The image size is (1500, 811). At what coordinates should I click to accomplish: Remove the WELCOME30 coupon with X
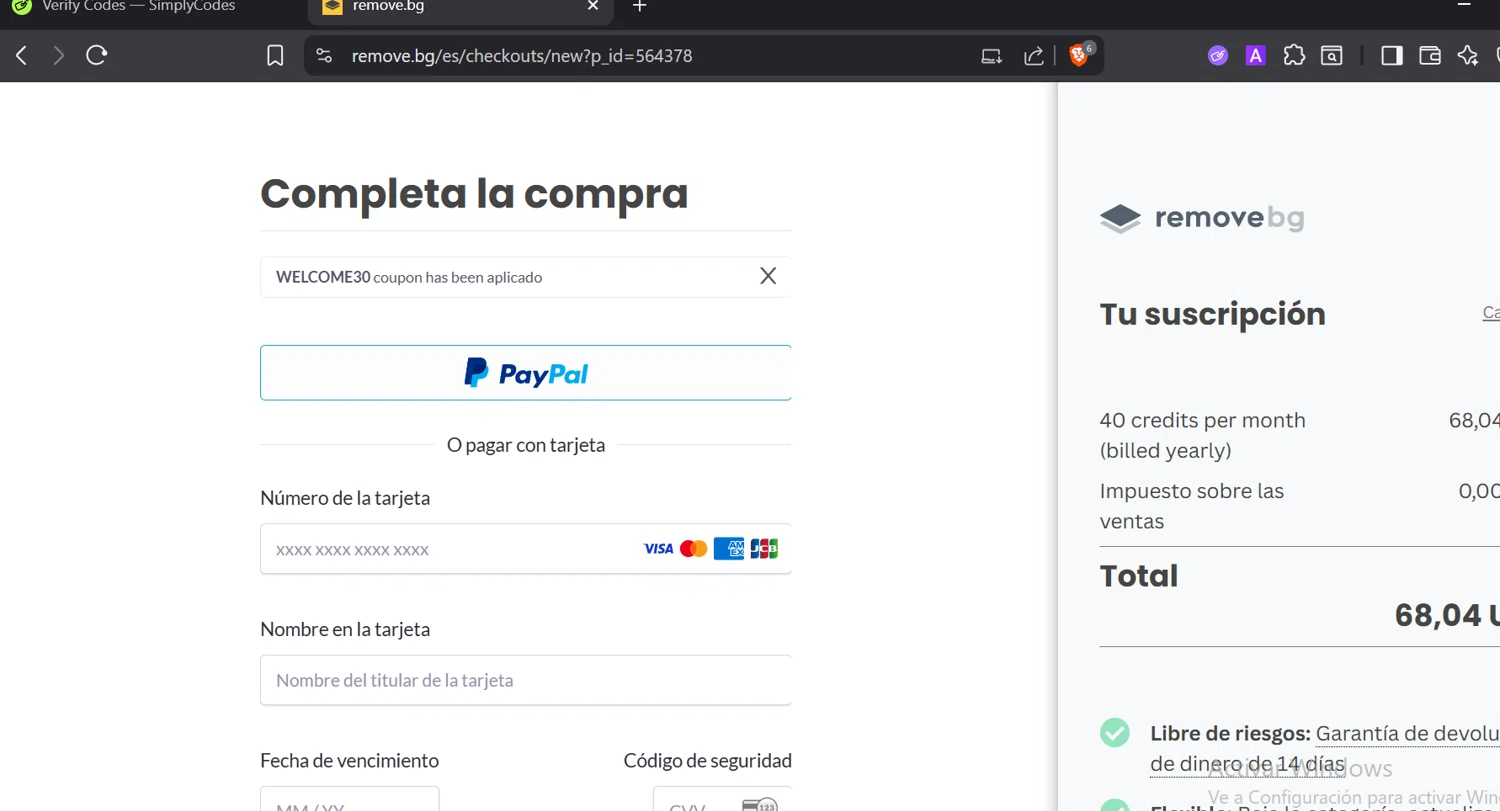768,276
